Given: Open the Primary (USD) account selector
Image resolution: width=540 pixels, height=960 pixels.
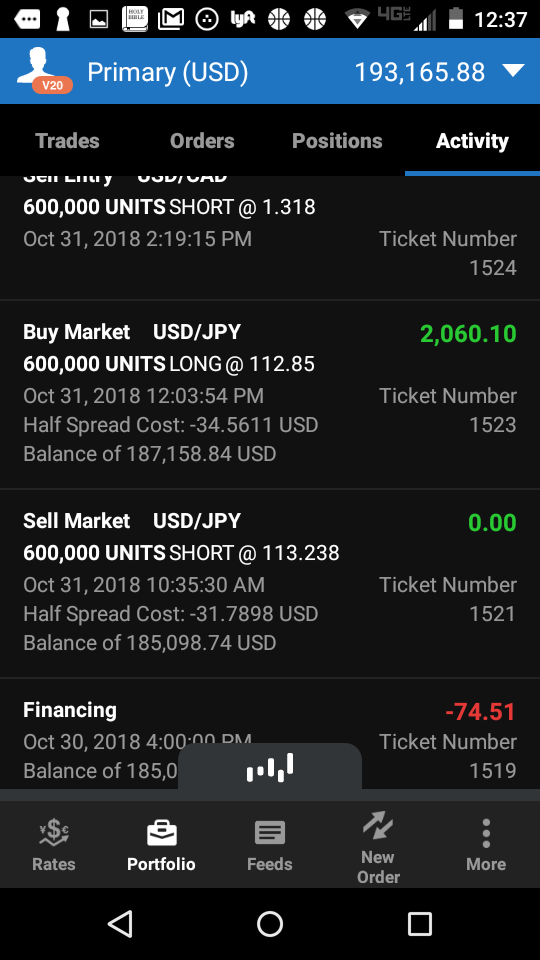Looking at the screenshot, I should [168, 72].
